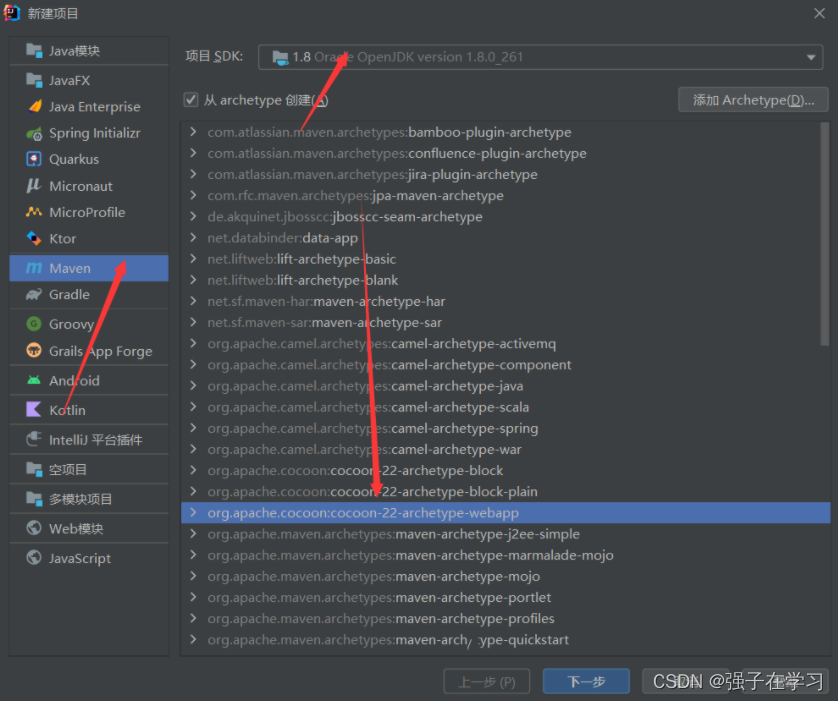Expand confluence-plugin-archetype row
This screenshot has height=701, width=838.
193,153
